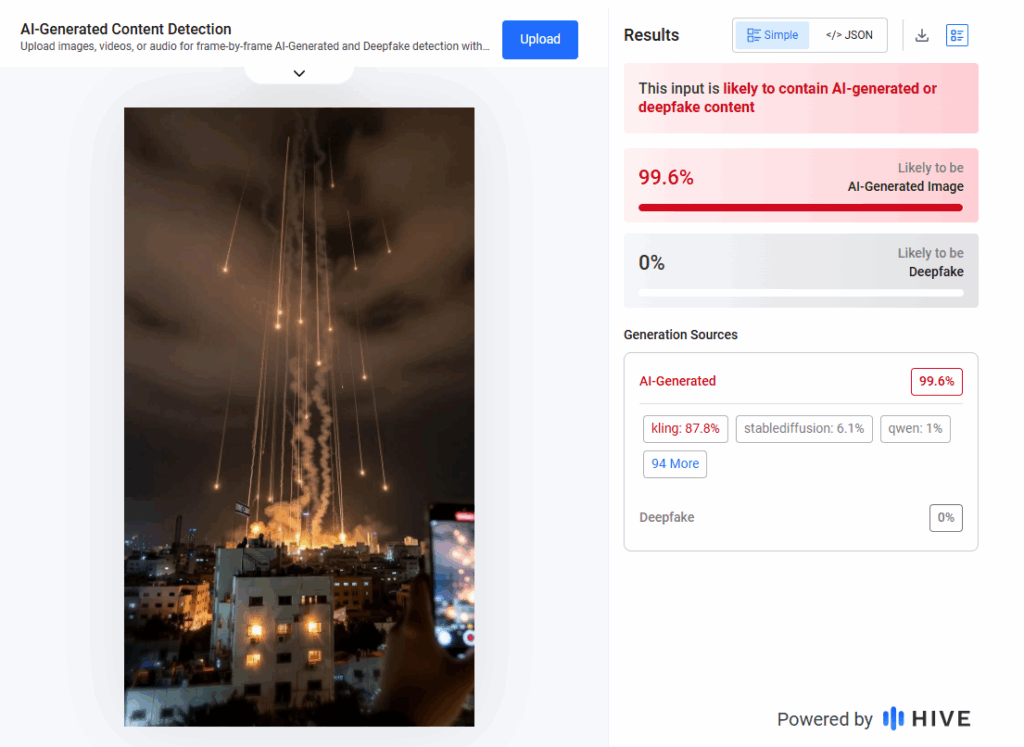Switch to the Simple results view
Viewport: 1024px width, 747px height.
tap(772, 35)
